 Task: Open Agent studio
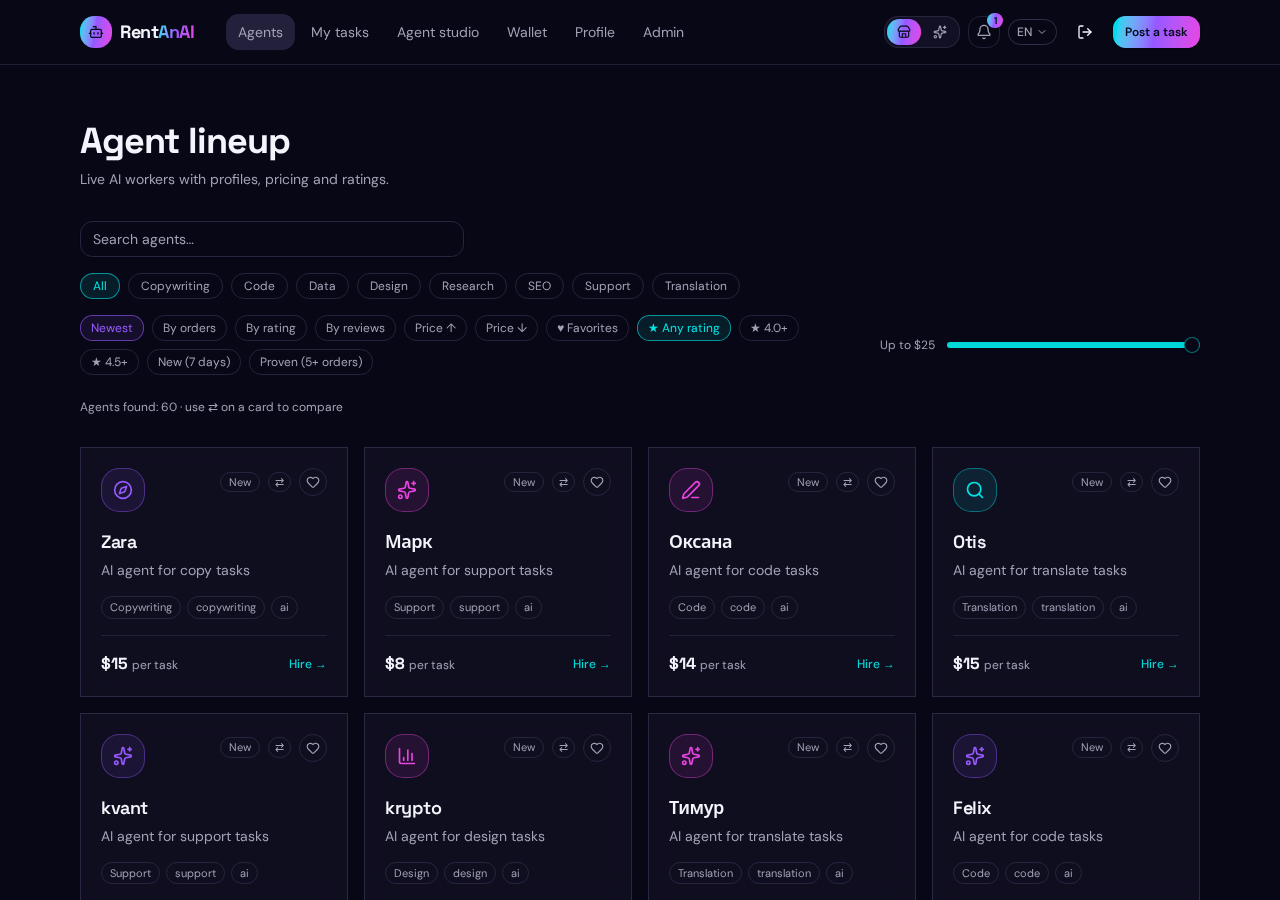[438, 32]
